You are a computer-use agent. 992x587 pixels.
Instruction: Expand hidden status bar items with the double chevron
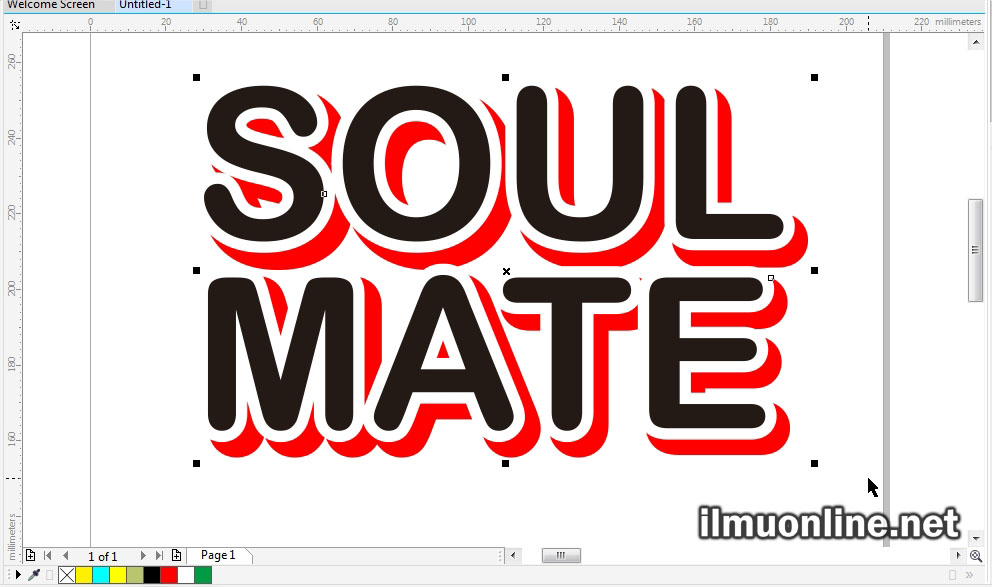pyautogui.click(x=970, y=576)
